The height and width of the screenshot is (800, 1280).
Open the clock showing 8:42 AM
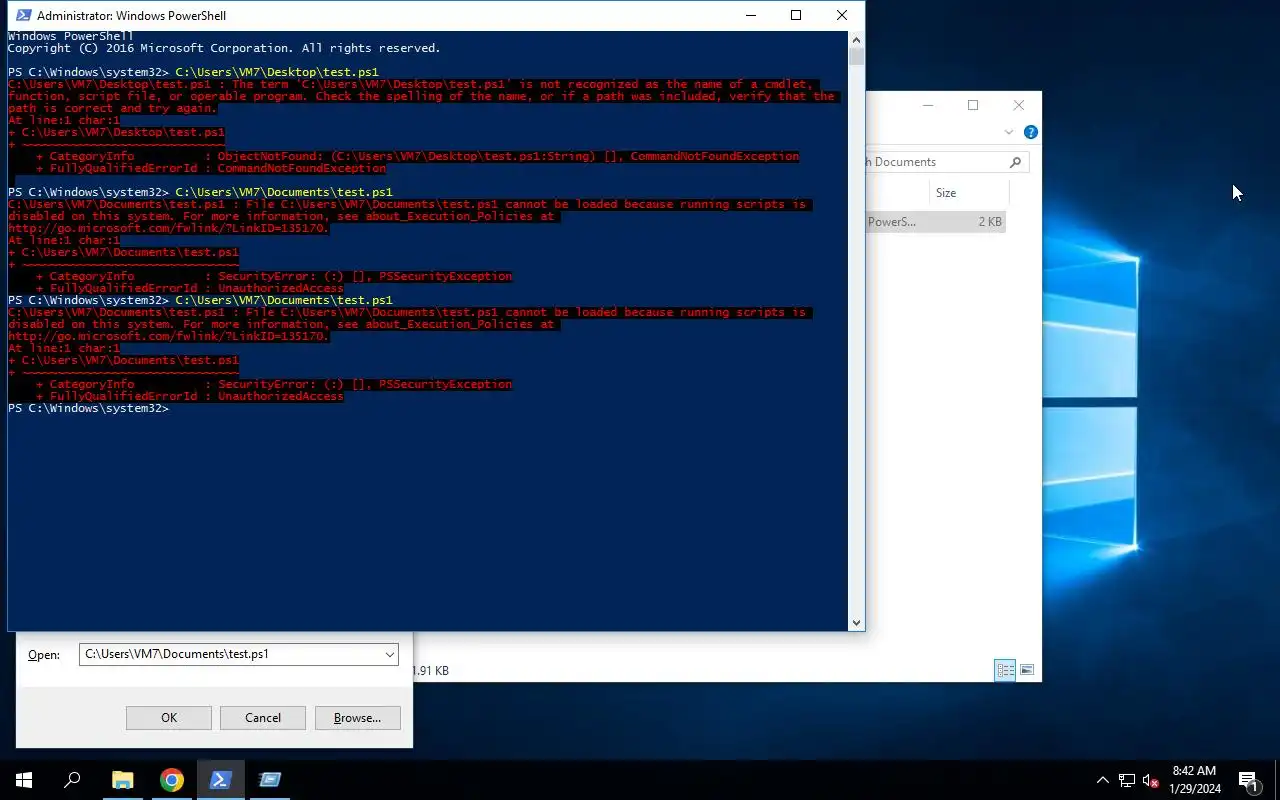[x=1194, y=780]
